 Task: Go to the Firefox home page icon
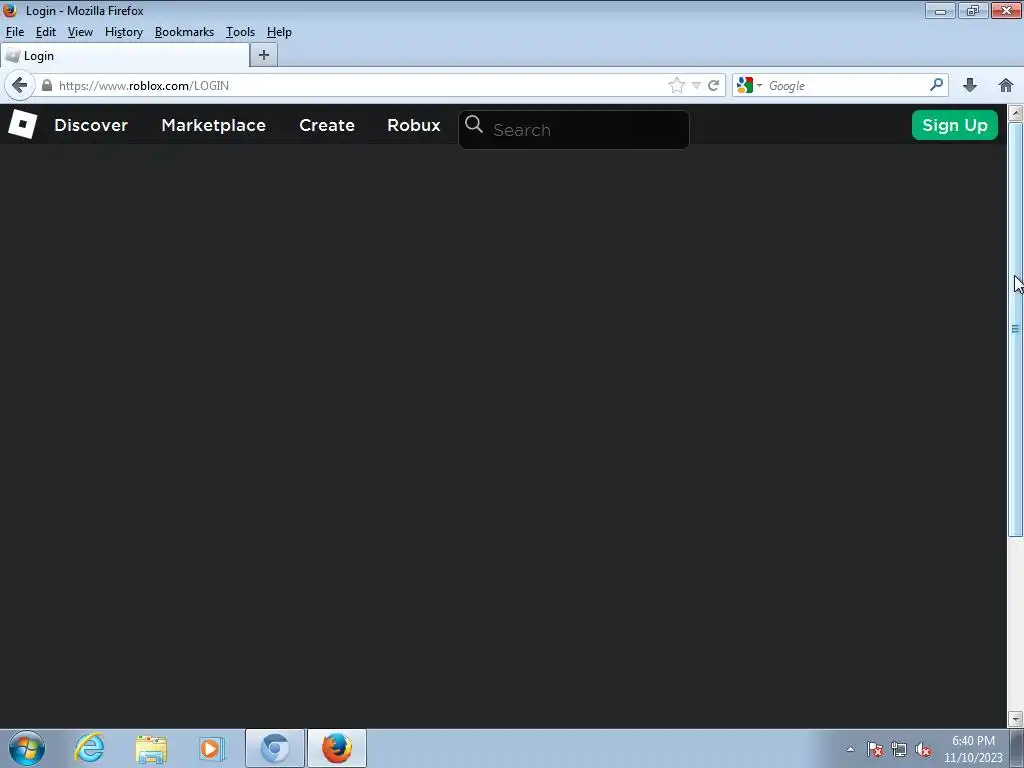1006,85
